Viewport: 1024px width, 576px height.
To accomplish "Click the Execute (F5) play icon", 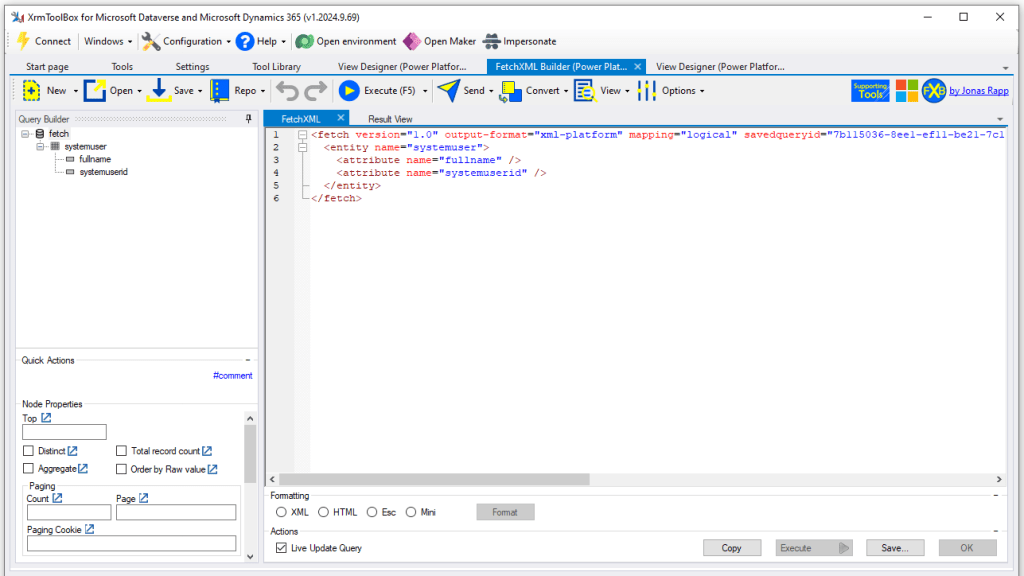I will tap(349, 91).
